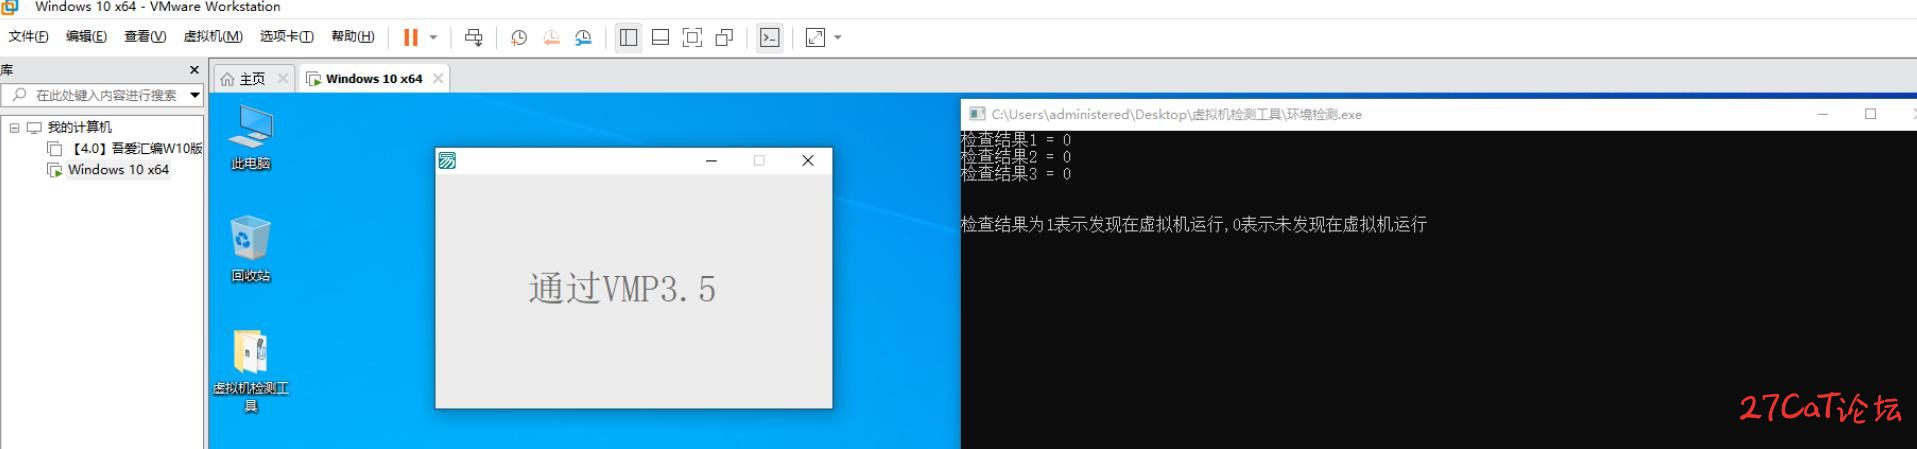The image size is (1917, 449).
Task: Close the 主页 tab
Action: (x=283, y=78)
